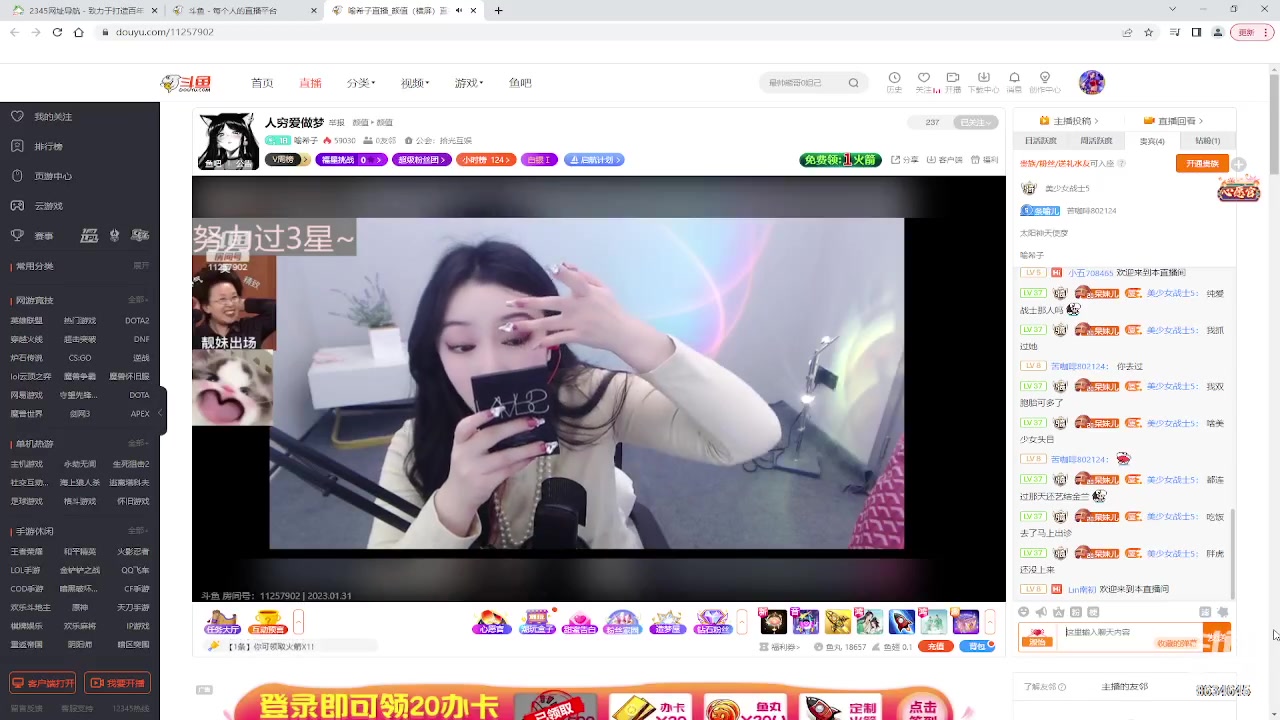Open the emoji picker in the chat bar
This screenshot has width=1280, height=720.
coord(1023,612)
